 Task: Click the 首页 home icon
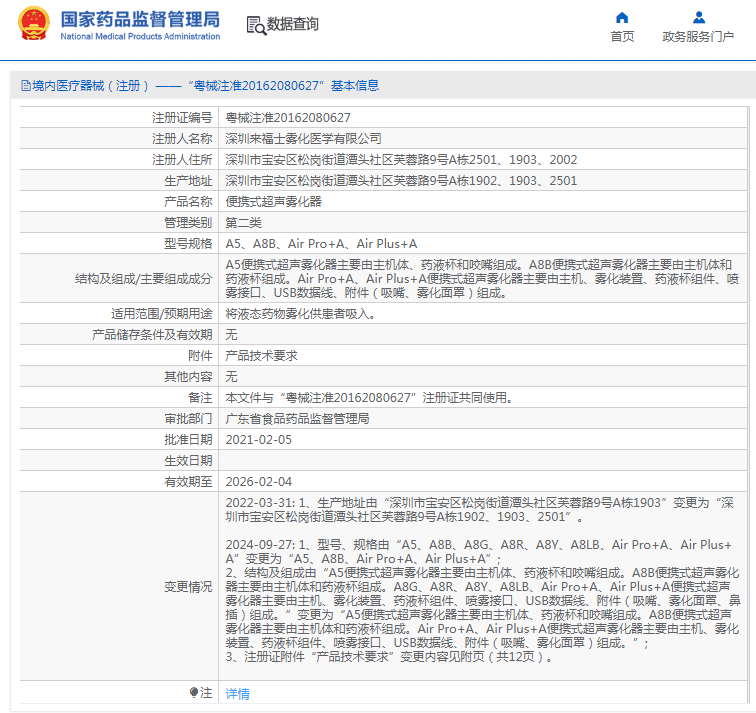pyautogui.click(x=622, y=18)
